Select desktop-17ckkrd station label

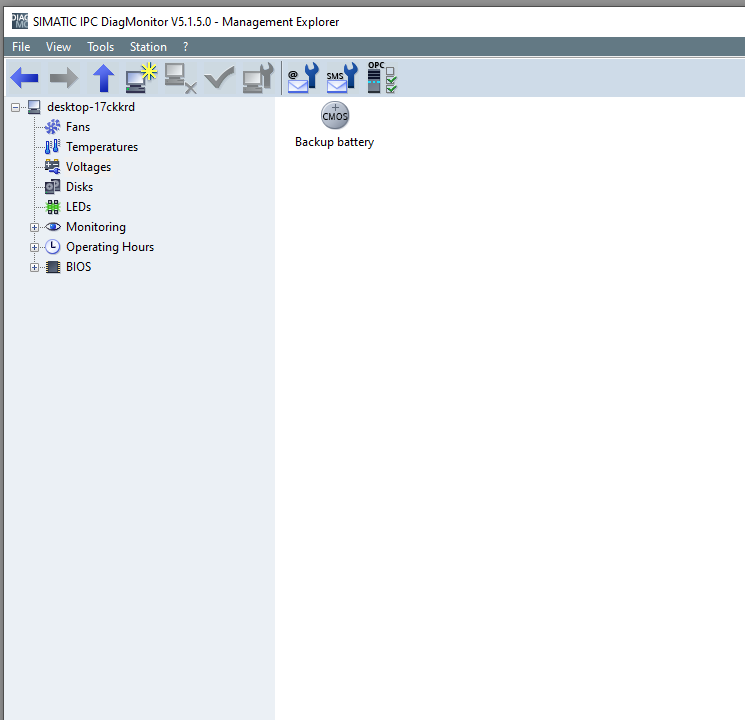point(91,107)
